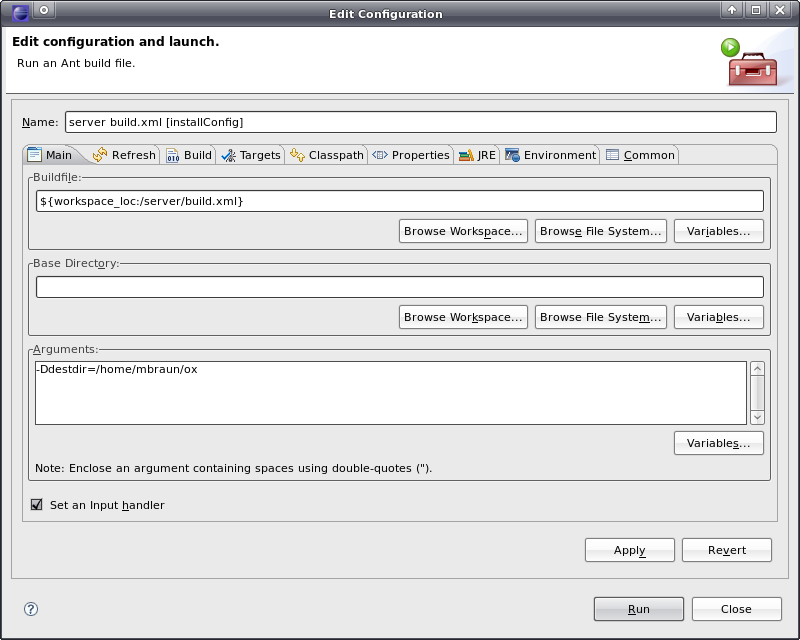Go to the Properties tab
Screen dimensions: 800x640
click(411, 155)
